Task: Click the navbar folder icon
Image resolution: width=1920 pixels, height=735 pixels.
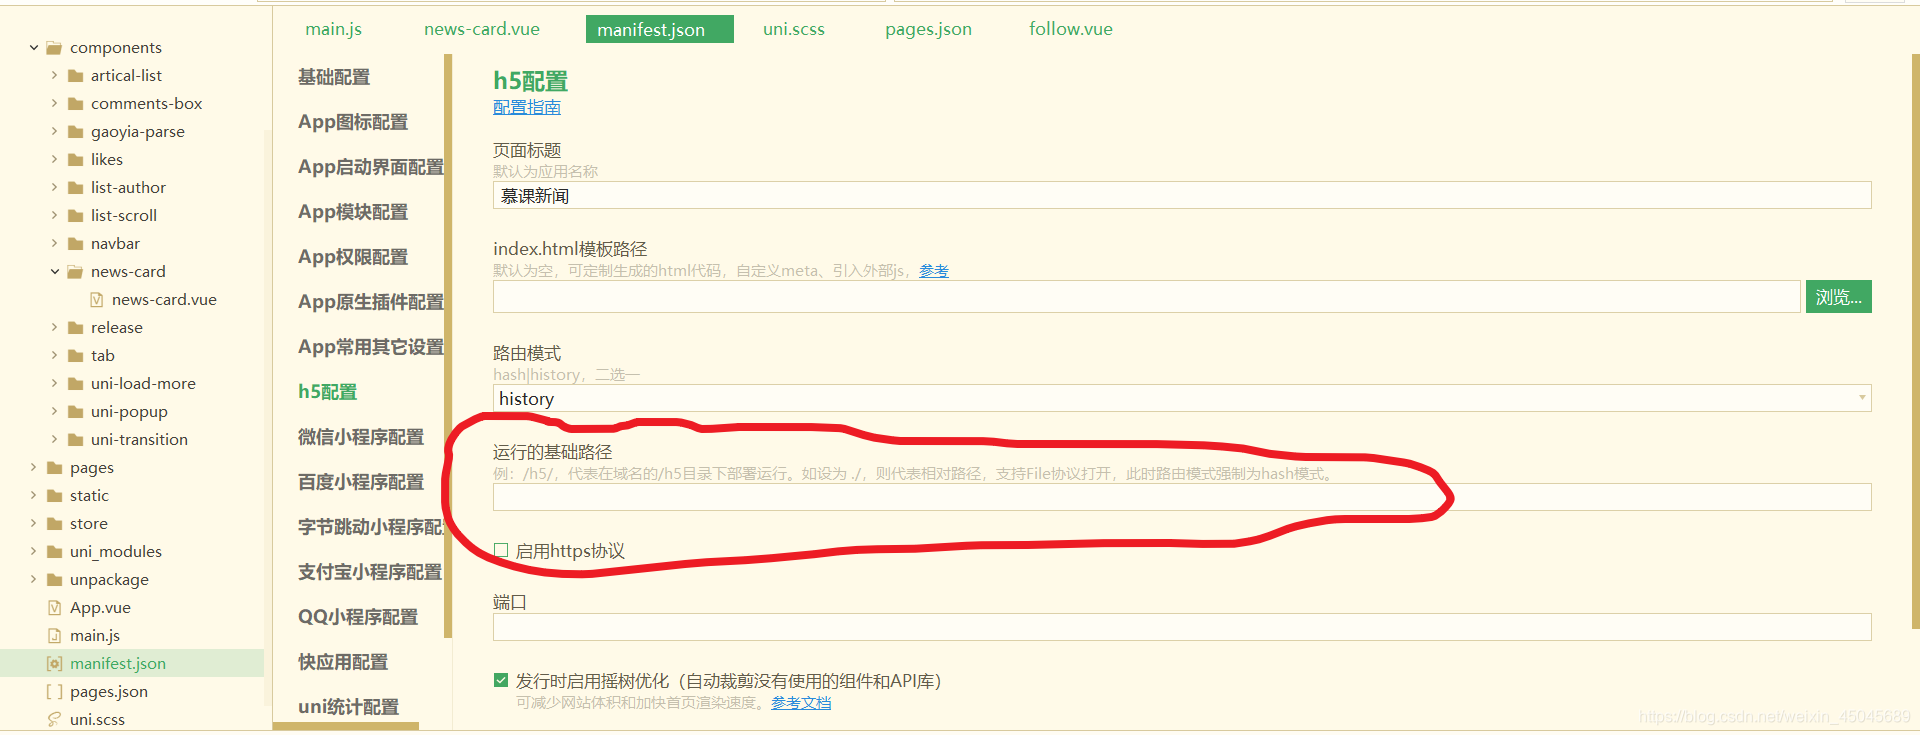Action: [75, 244]
